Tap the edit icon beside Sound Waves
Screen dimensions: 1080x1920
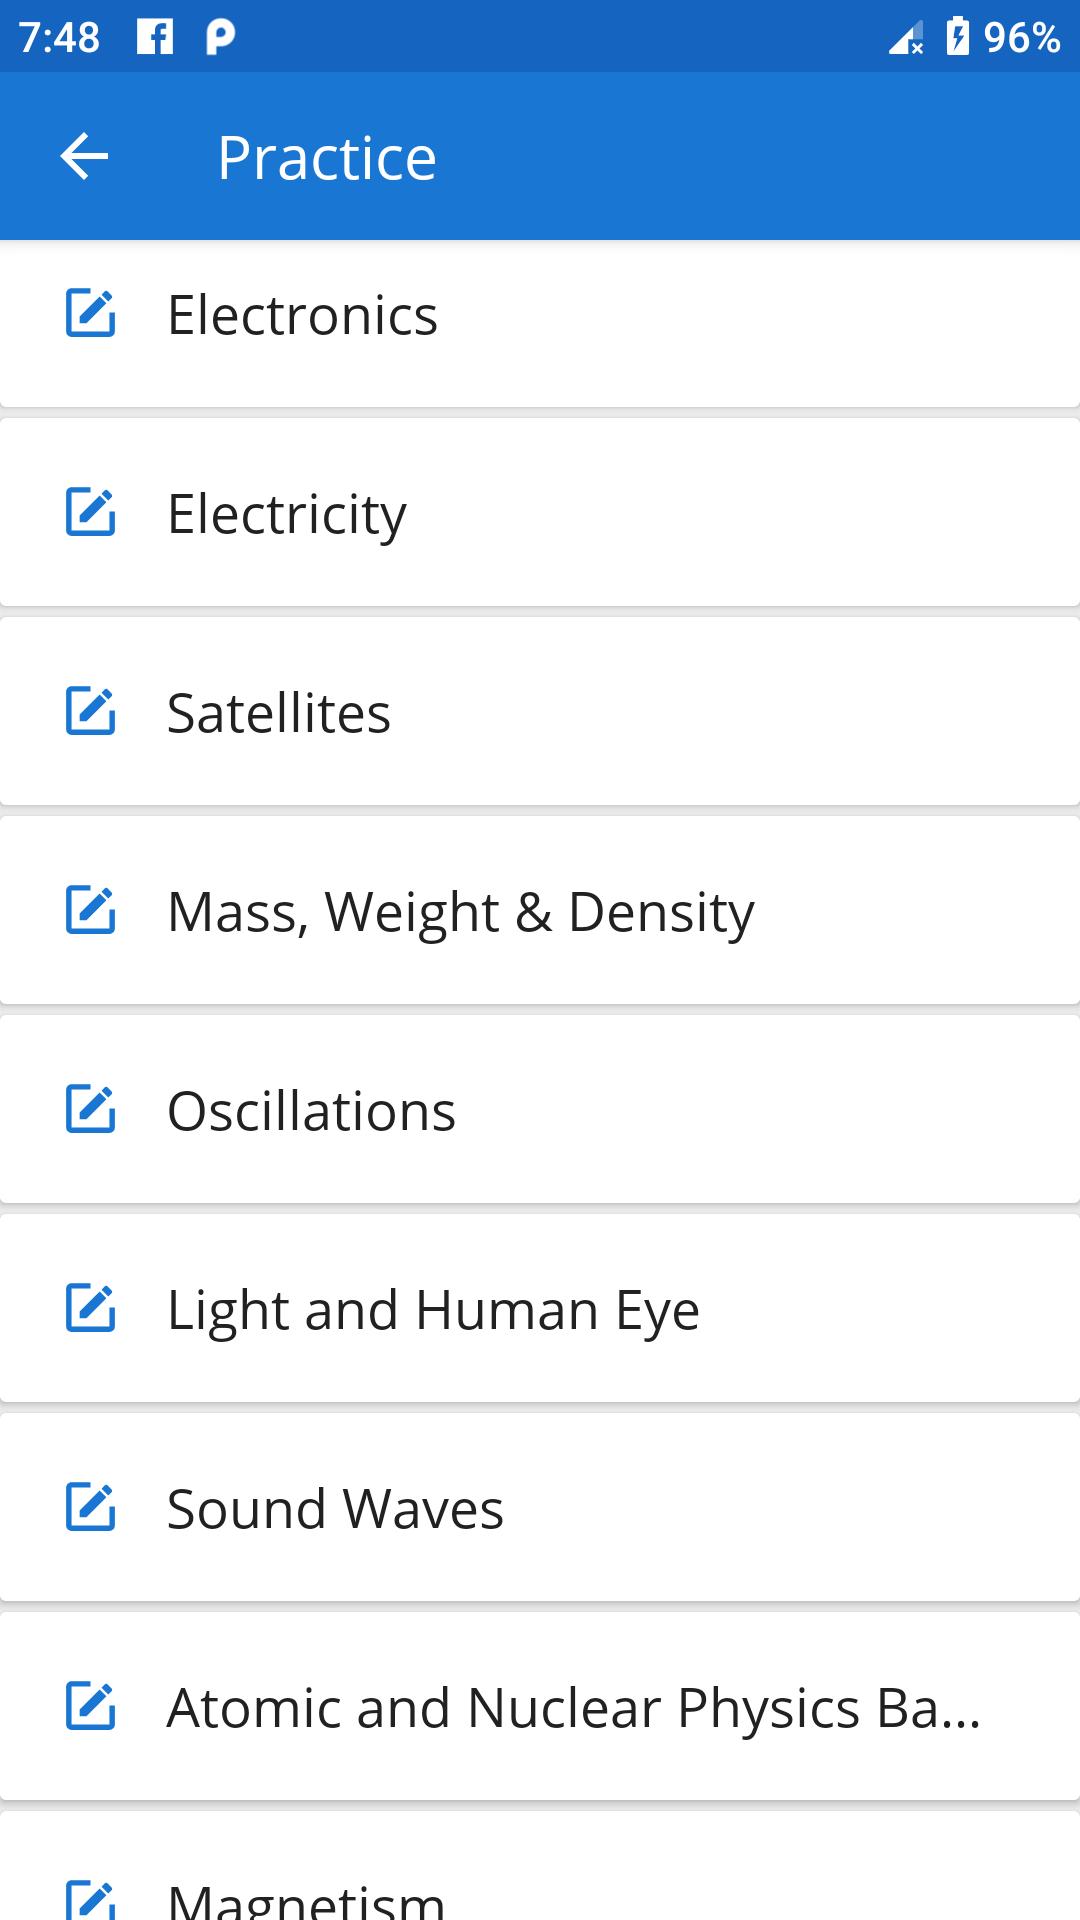(91, 1508)
